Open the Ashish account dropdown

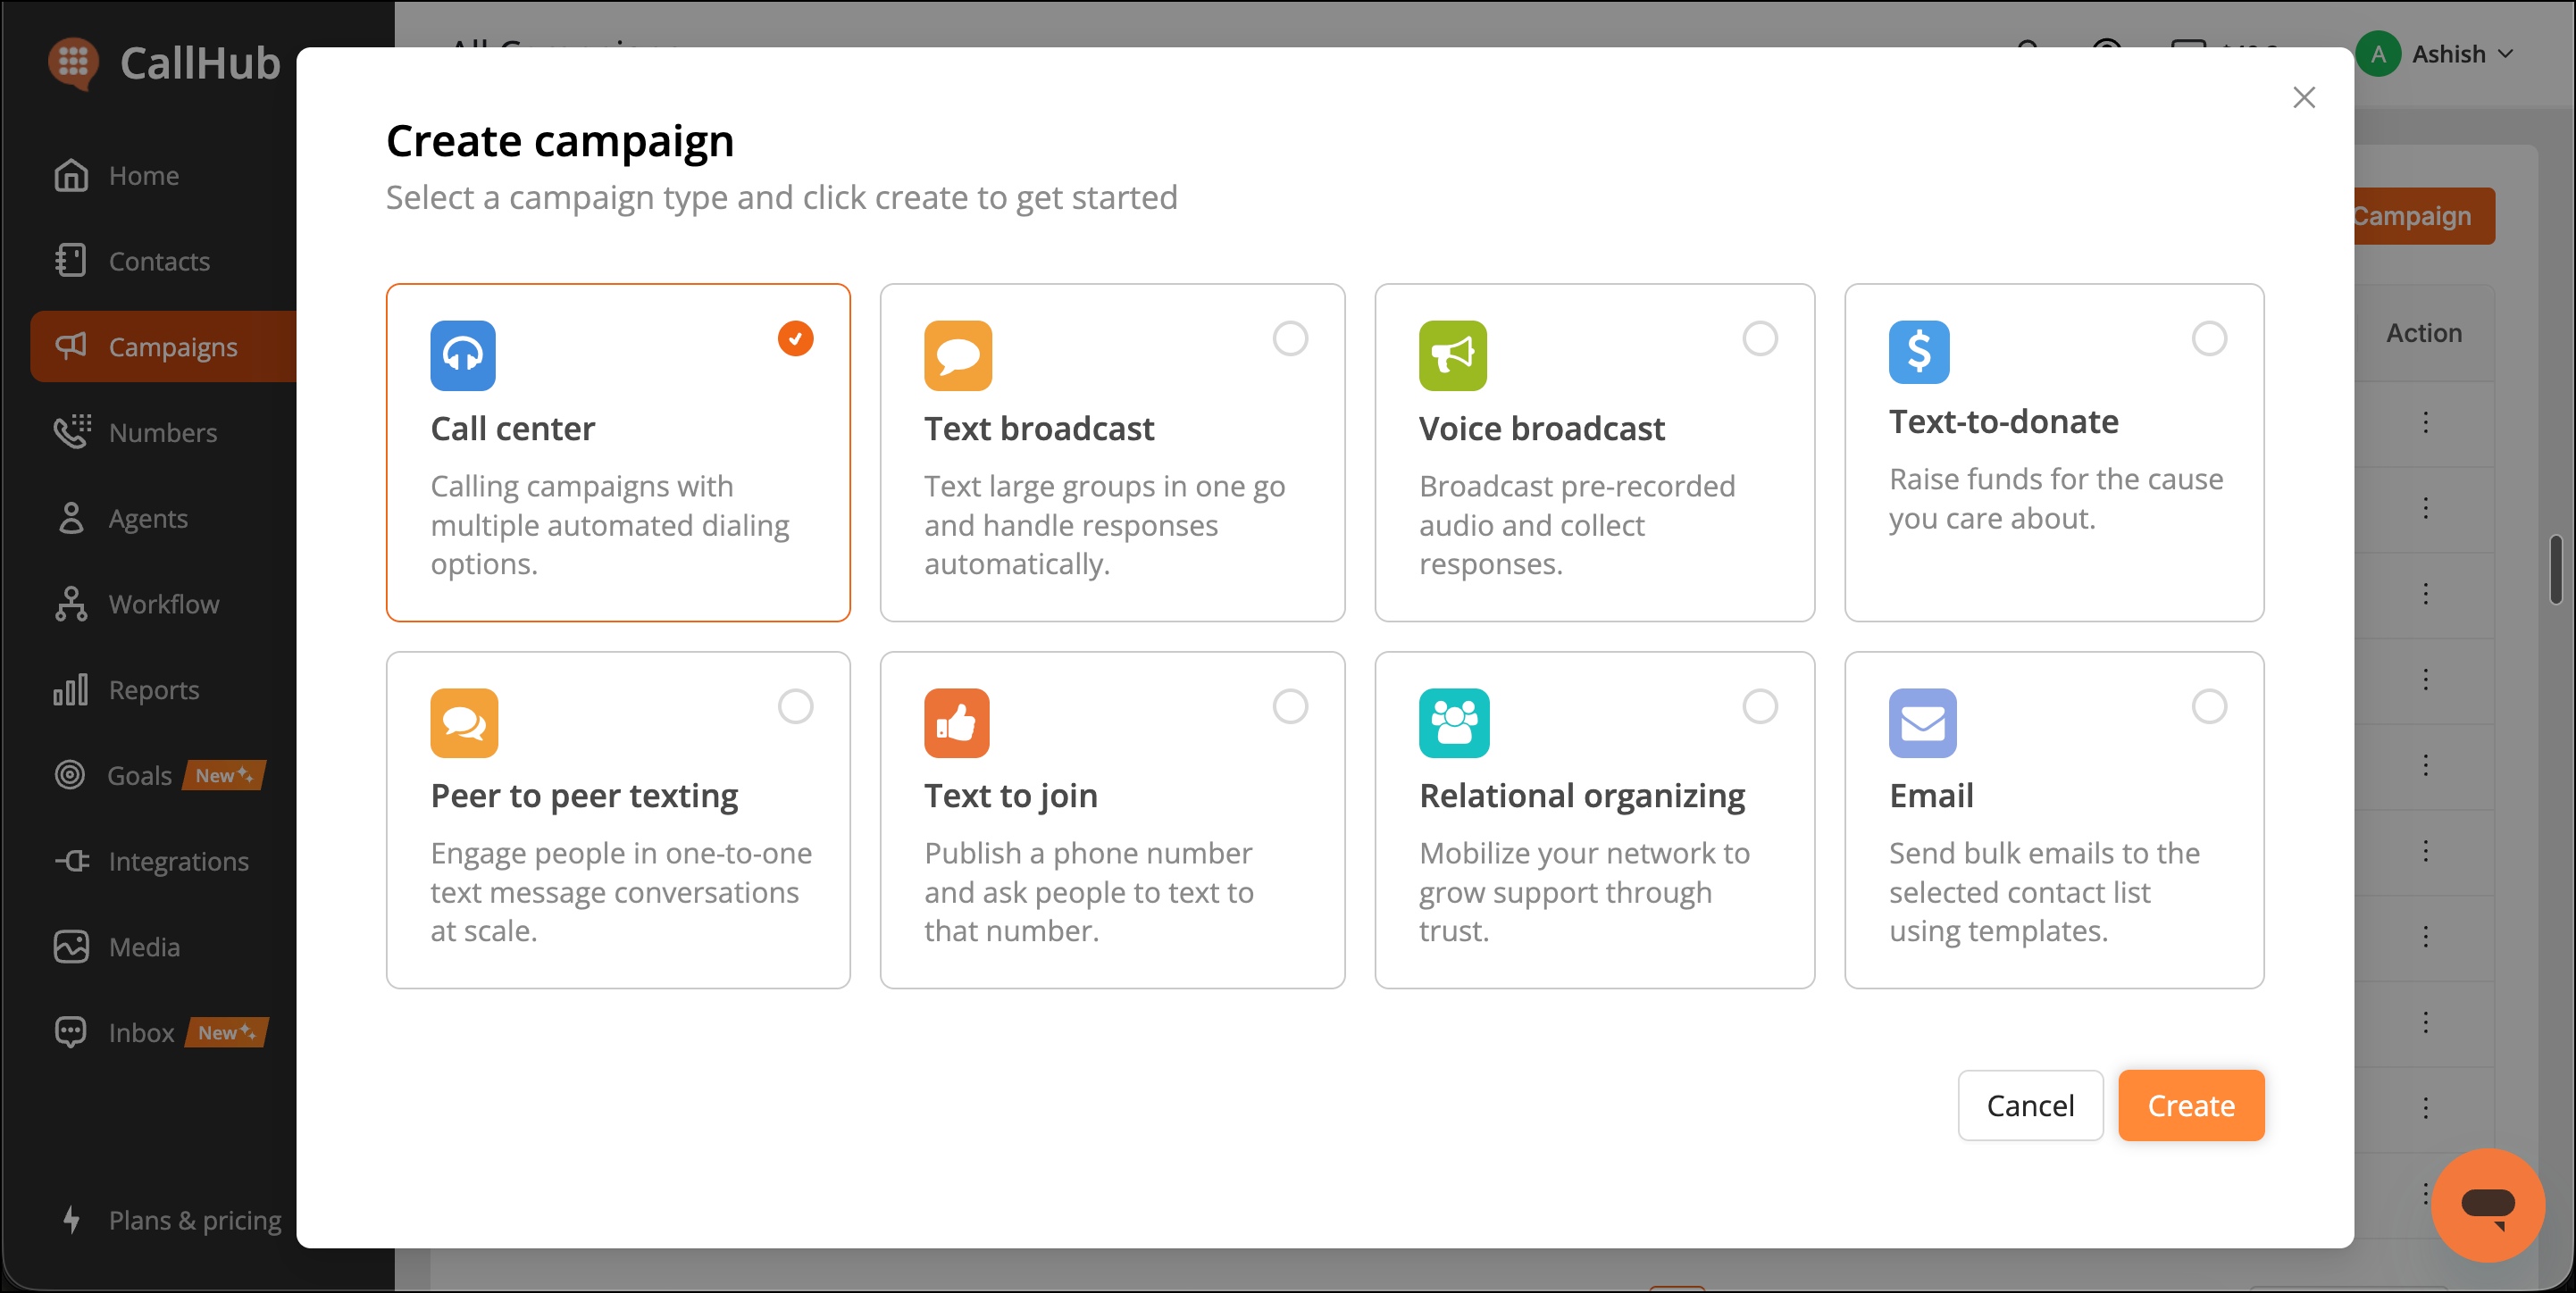pyautogui.click(x=2436, y=54)
